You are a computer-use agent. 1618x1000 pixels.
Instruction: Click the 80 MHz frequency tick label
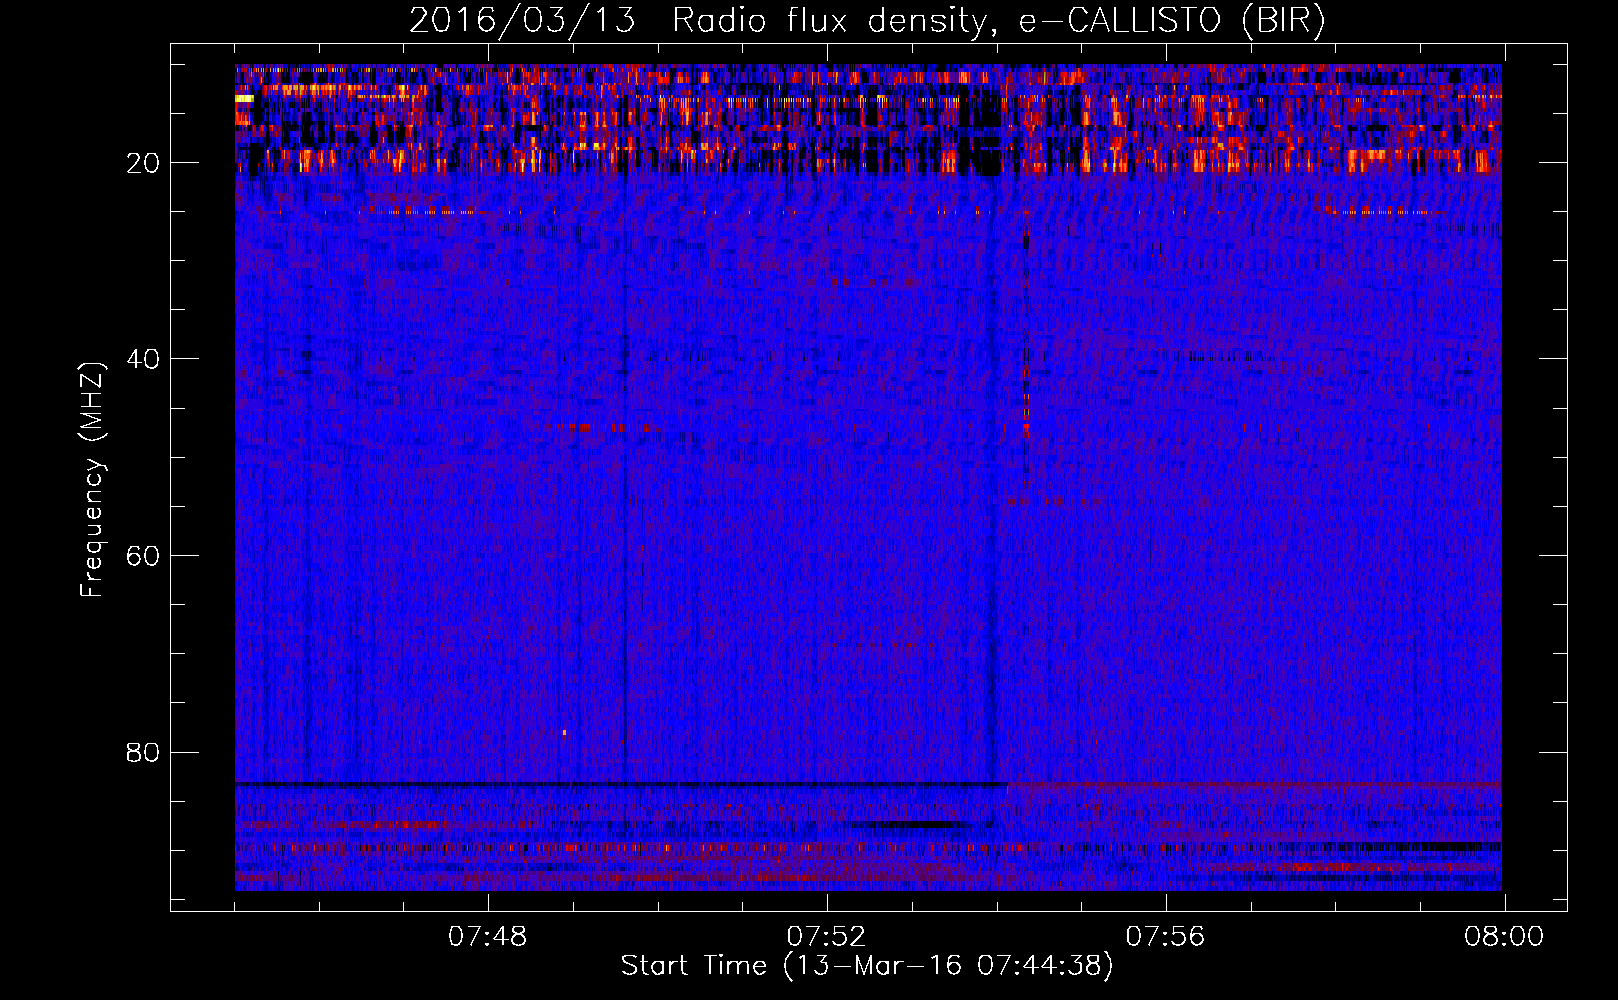[x=144, y=752]
